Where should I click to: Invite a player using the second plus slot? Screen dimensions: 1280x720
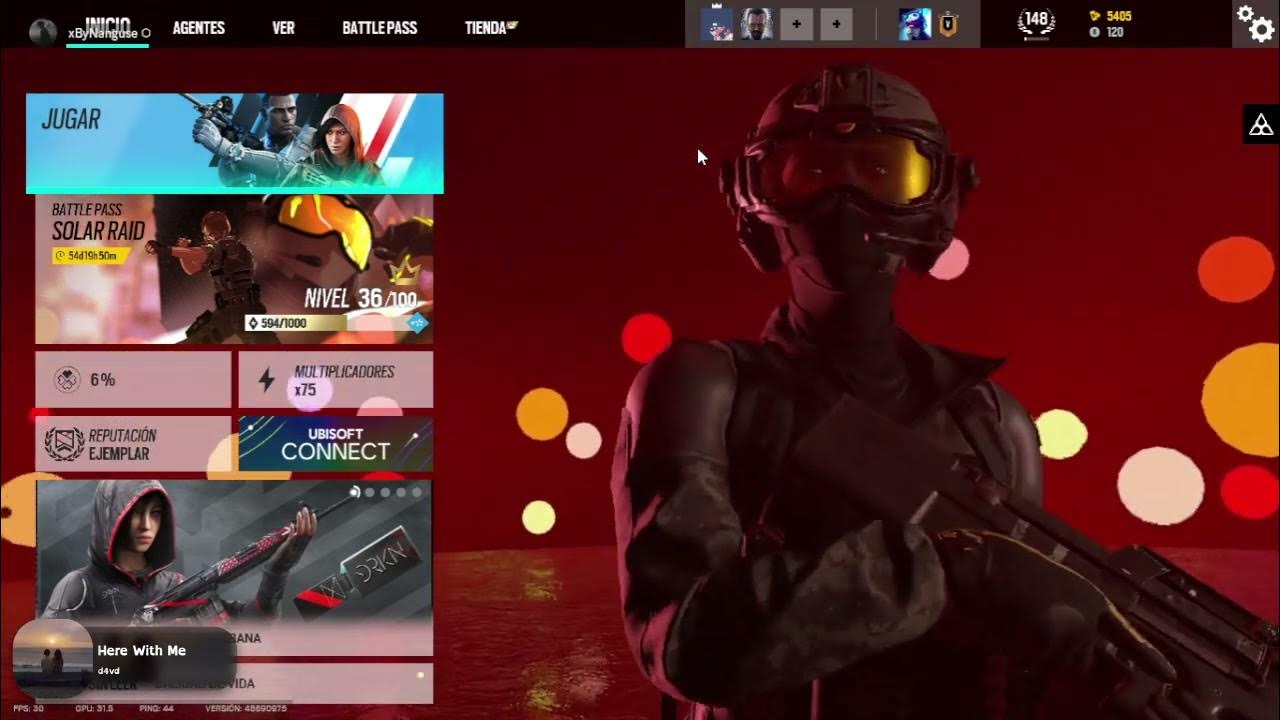tap(837, 23)
